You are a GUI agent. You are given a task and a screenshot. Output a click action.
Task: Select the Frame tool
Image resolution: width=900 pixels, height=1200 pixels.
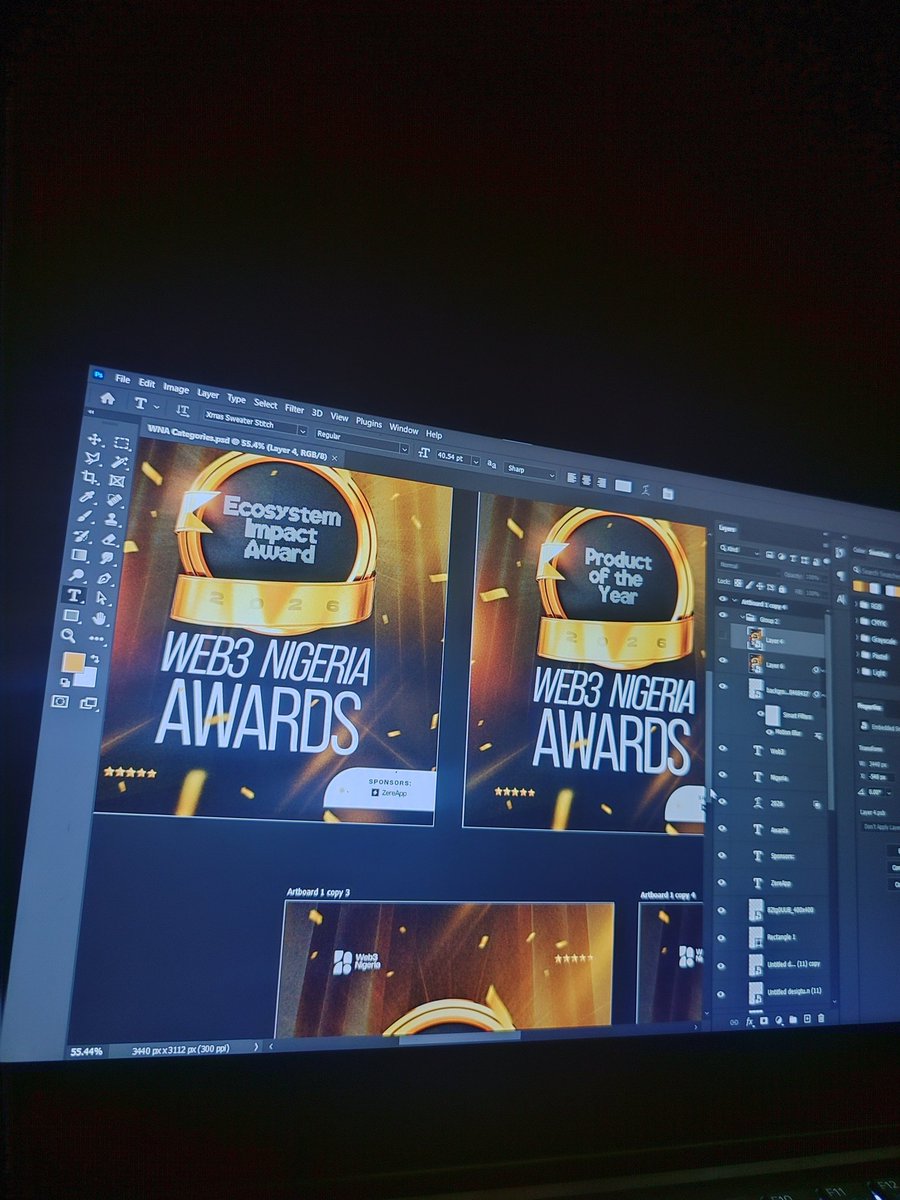tap(116, 480)
